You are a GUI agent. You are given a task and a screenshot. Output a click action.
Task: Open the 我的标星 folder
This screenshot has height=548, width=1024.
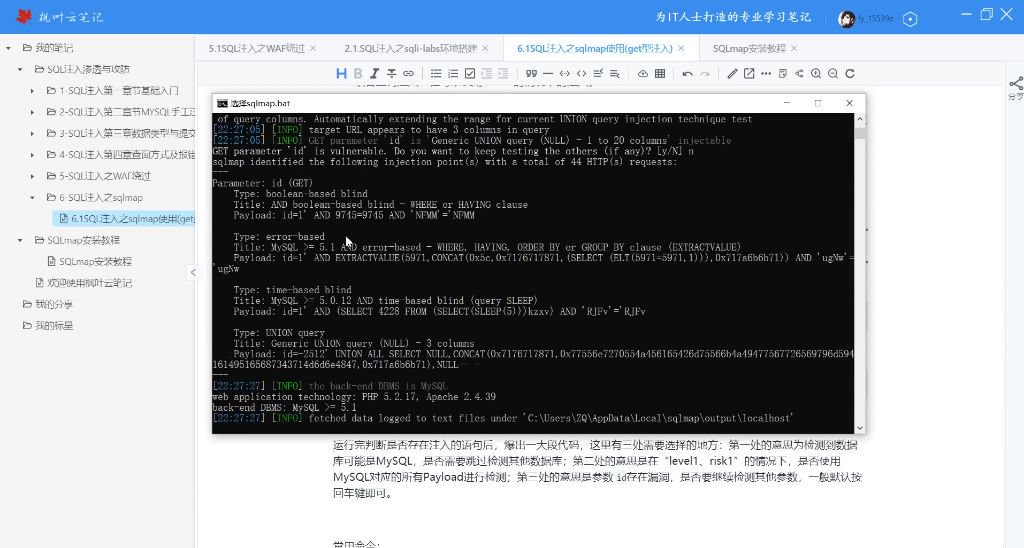(x=48, y=325)
